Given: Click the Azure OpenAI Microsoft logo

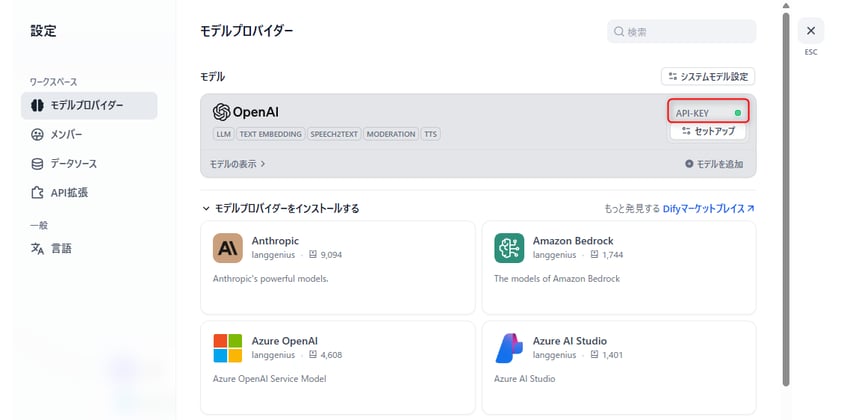Looking at the screenshot, I should tap(228, 348).
